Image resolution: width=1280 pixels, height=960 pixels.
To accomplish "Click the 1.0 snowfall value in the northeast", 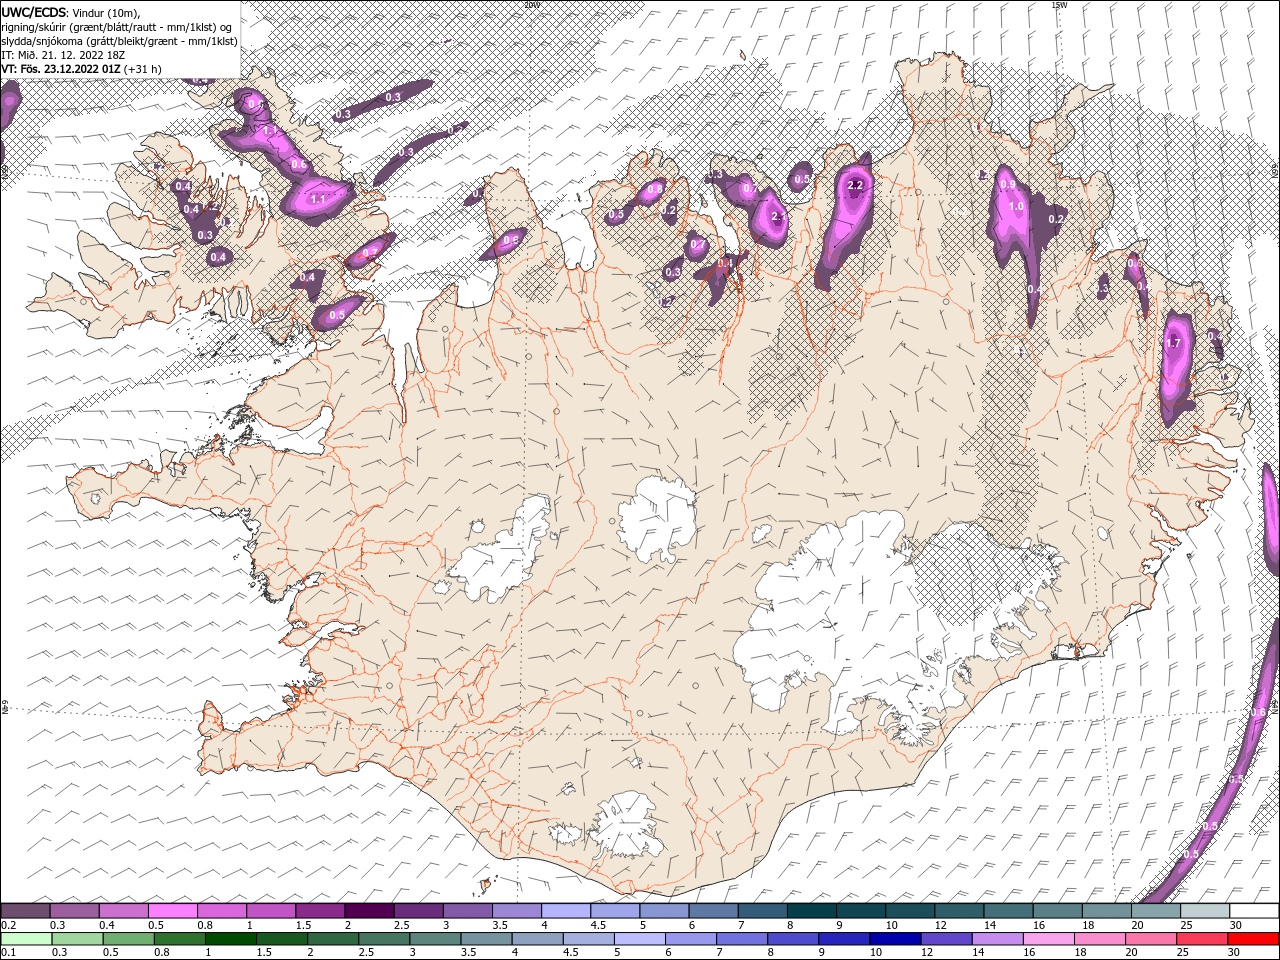I will [1016, 207].
